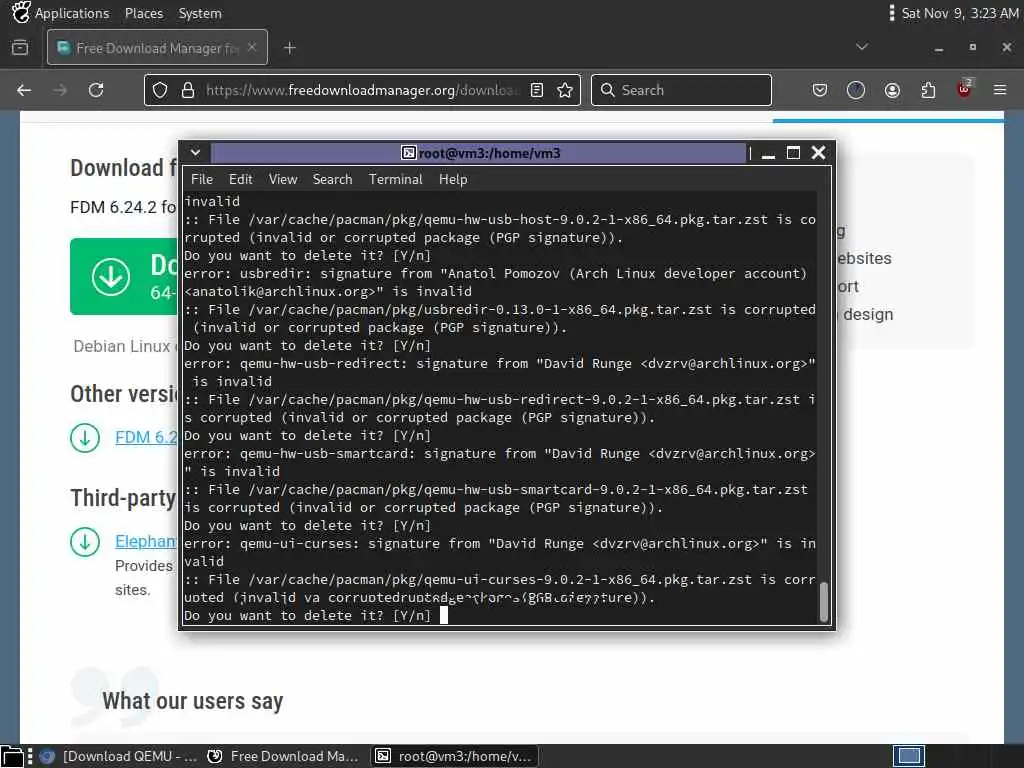Click the round toolbar icon beside Pocket
This screenshot has width=1024, height=768.
[x=856, y=90]
